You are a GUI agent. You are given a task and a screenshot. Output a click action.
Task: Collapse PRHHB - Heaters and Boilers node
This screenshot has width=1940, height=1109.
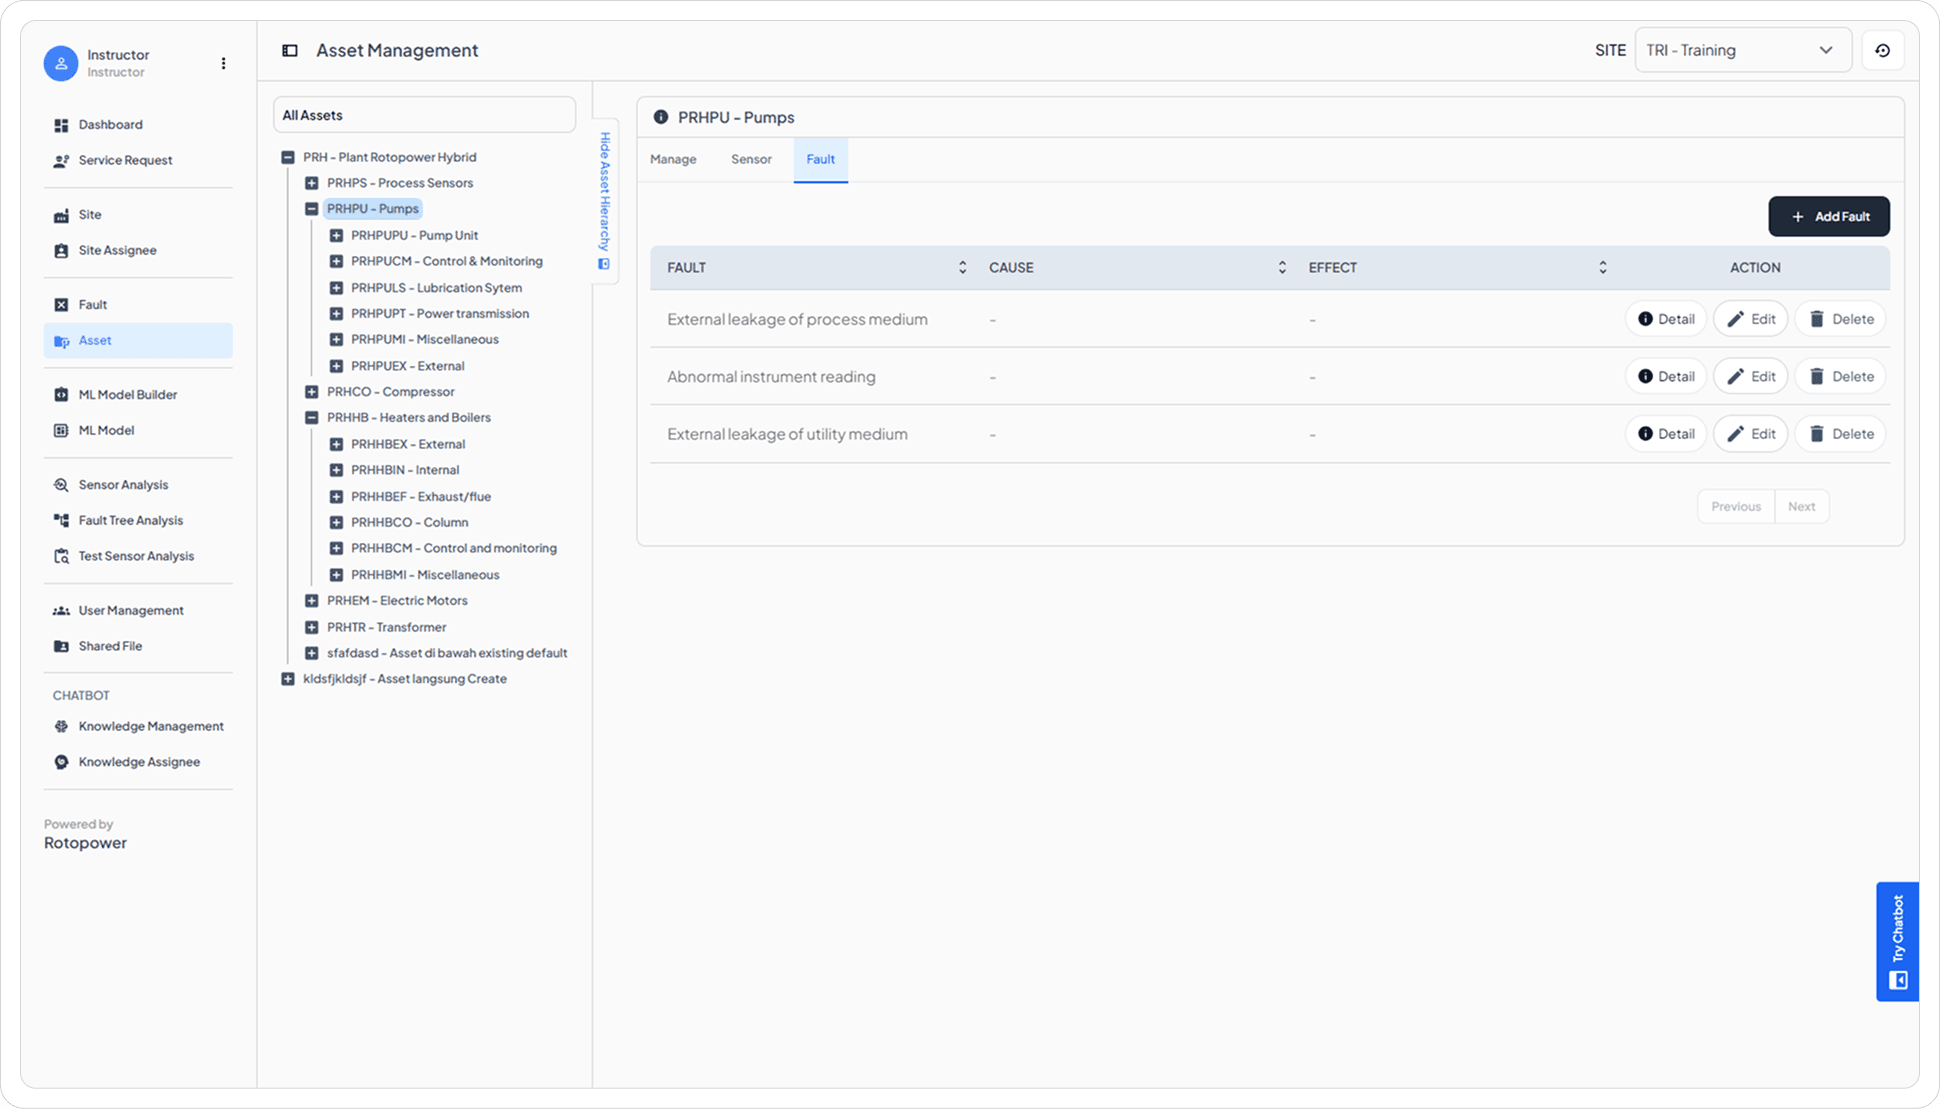312,418
